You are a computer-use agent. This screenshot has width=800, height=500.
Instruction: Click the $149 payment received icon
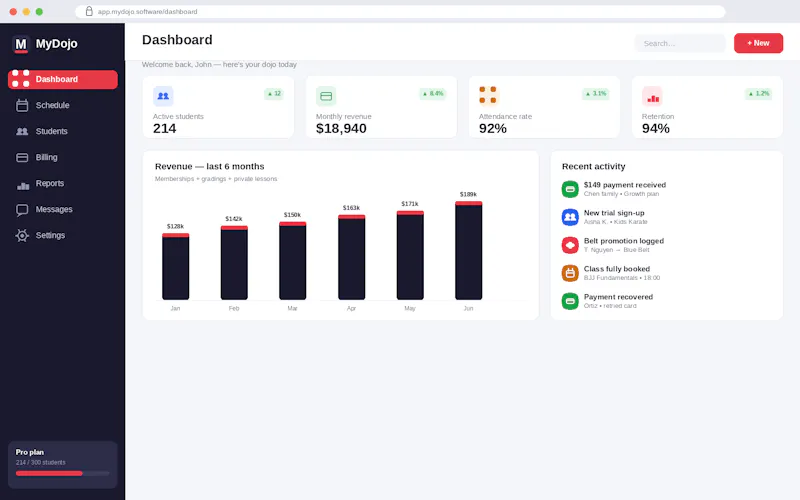(x=570, y=189)
